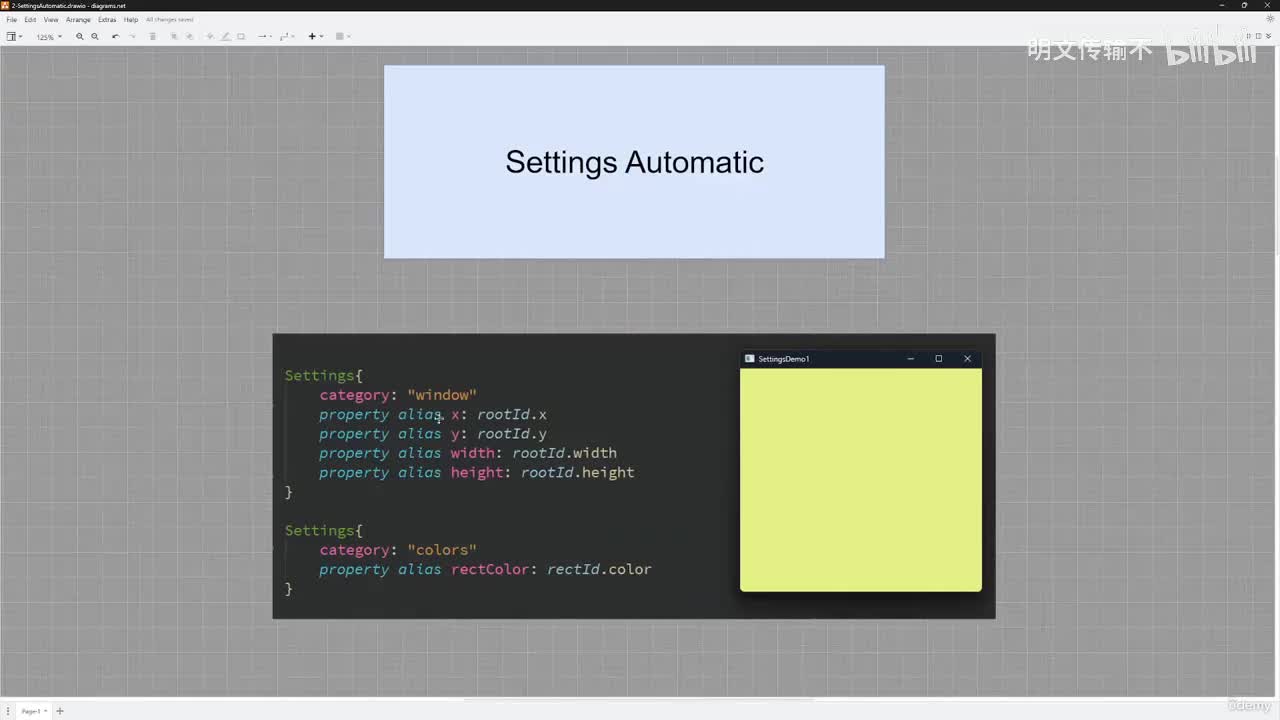Screen dimensions: 1280x720
Task: Toggle the Format panel icon
Action: click(1258, 36)
